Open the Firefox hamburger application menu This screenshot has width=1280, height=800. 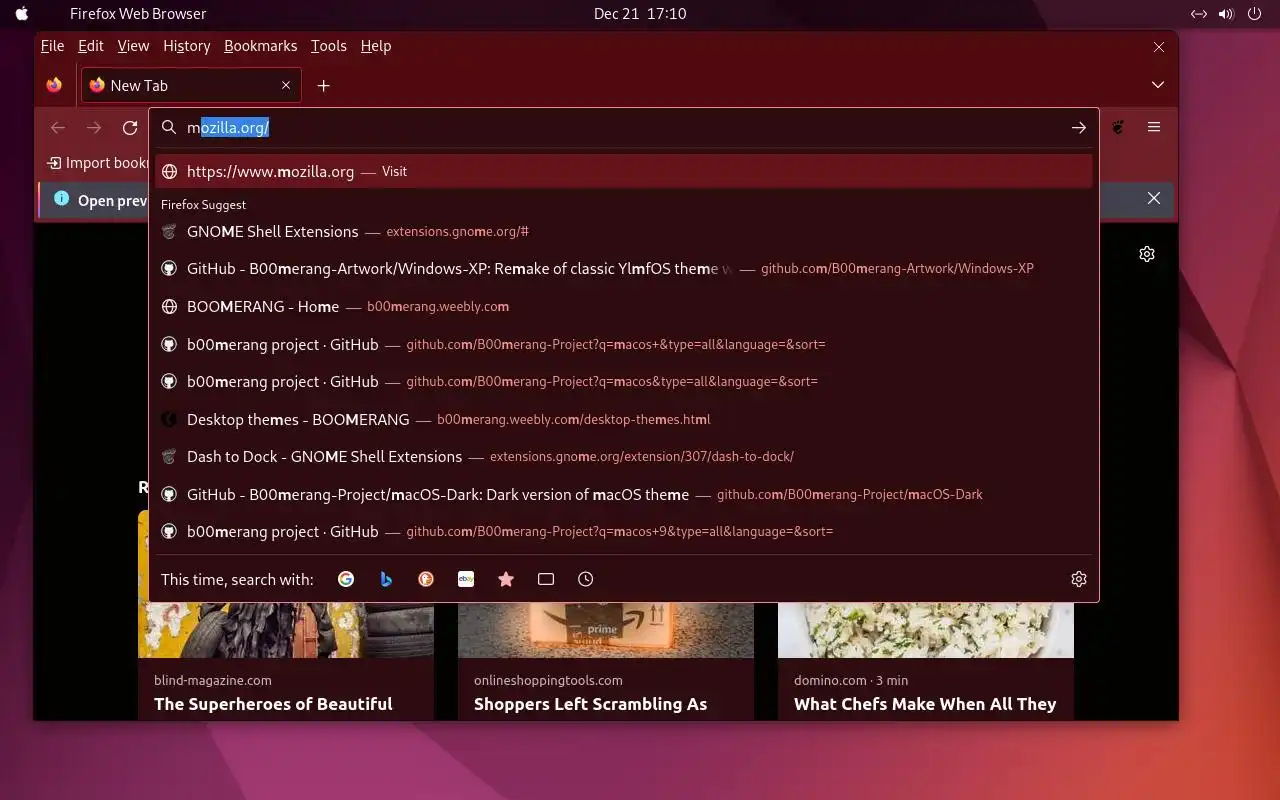tap(1154, 128)
